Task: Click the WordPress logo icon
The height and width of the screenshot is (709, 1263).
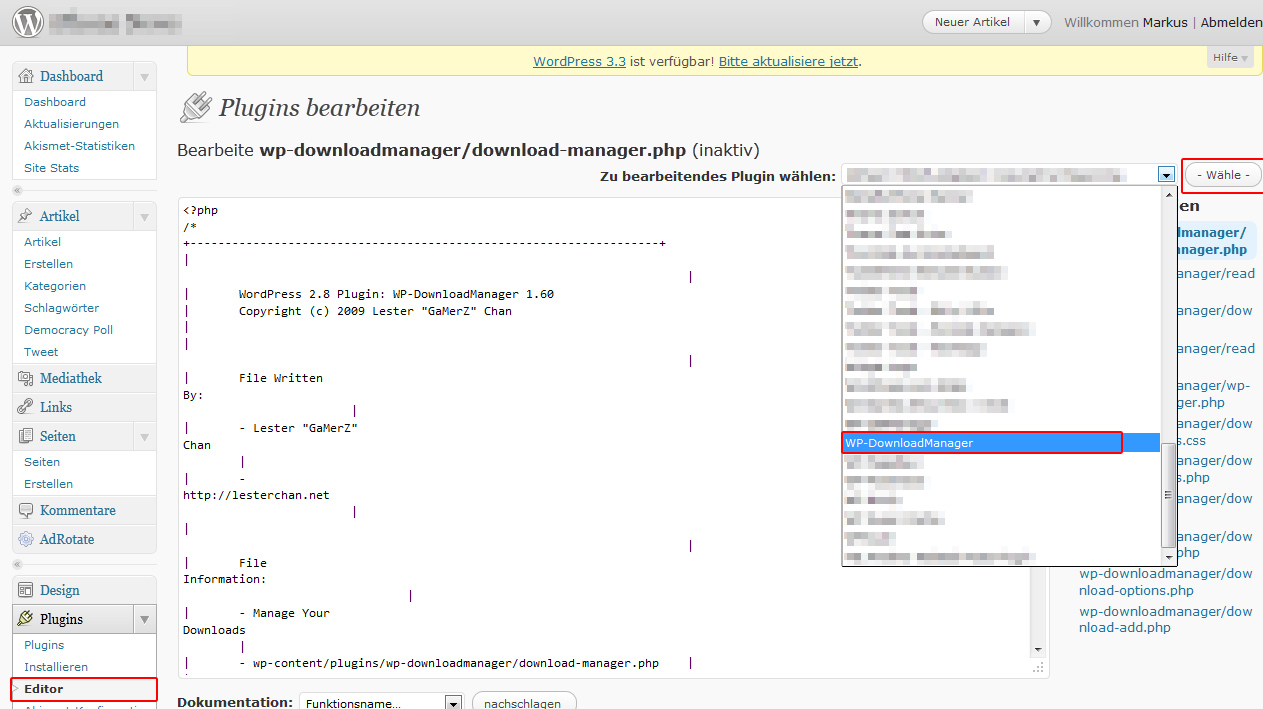Action: 28,21
